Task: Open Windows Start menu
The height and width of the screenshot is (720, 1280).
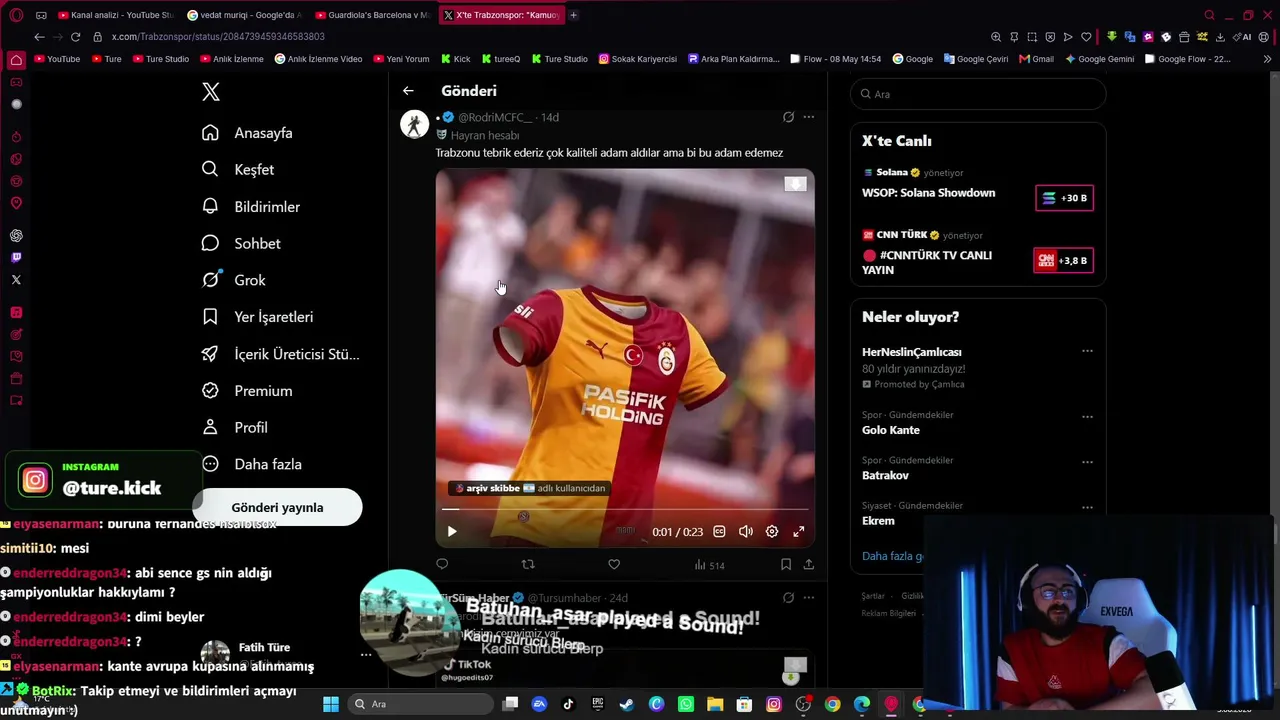Action: (331, 704)
